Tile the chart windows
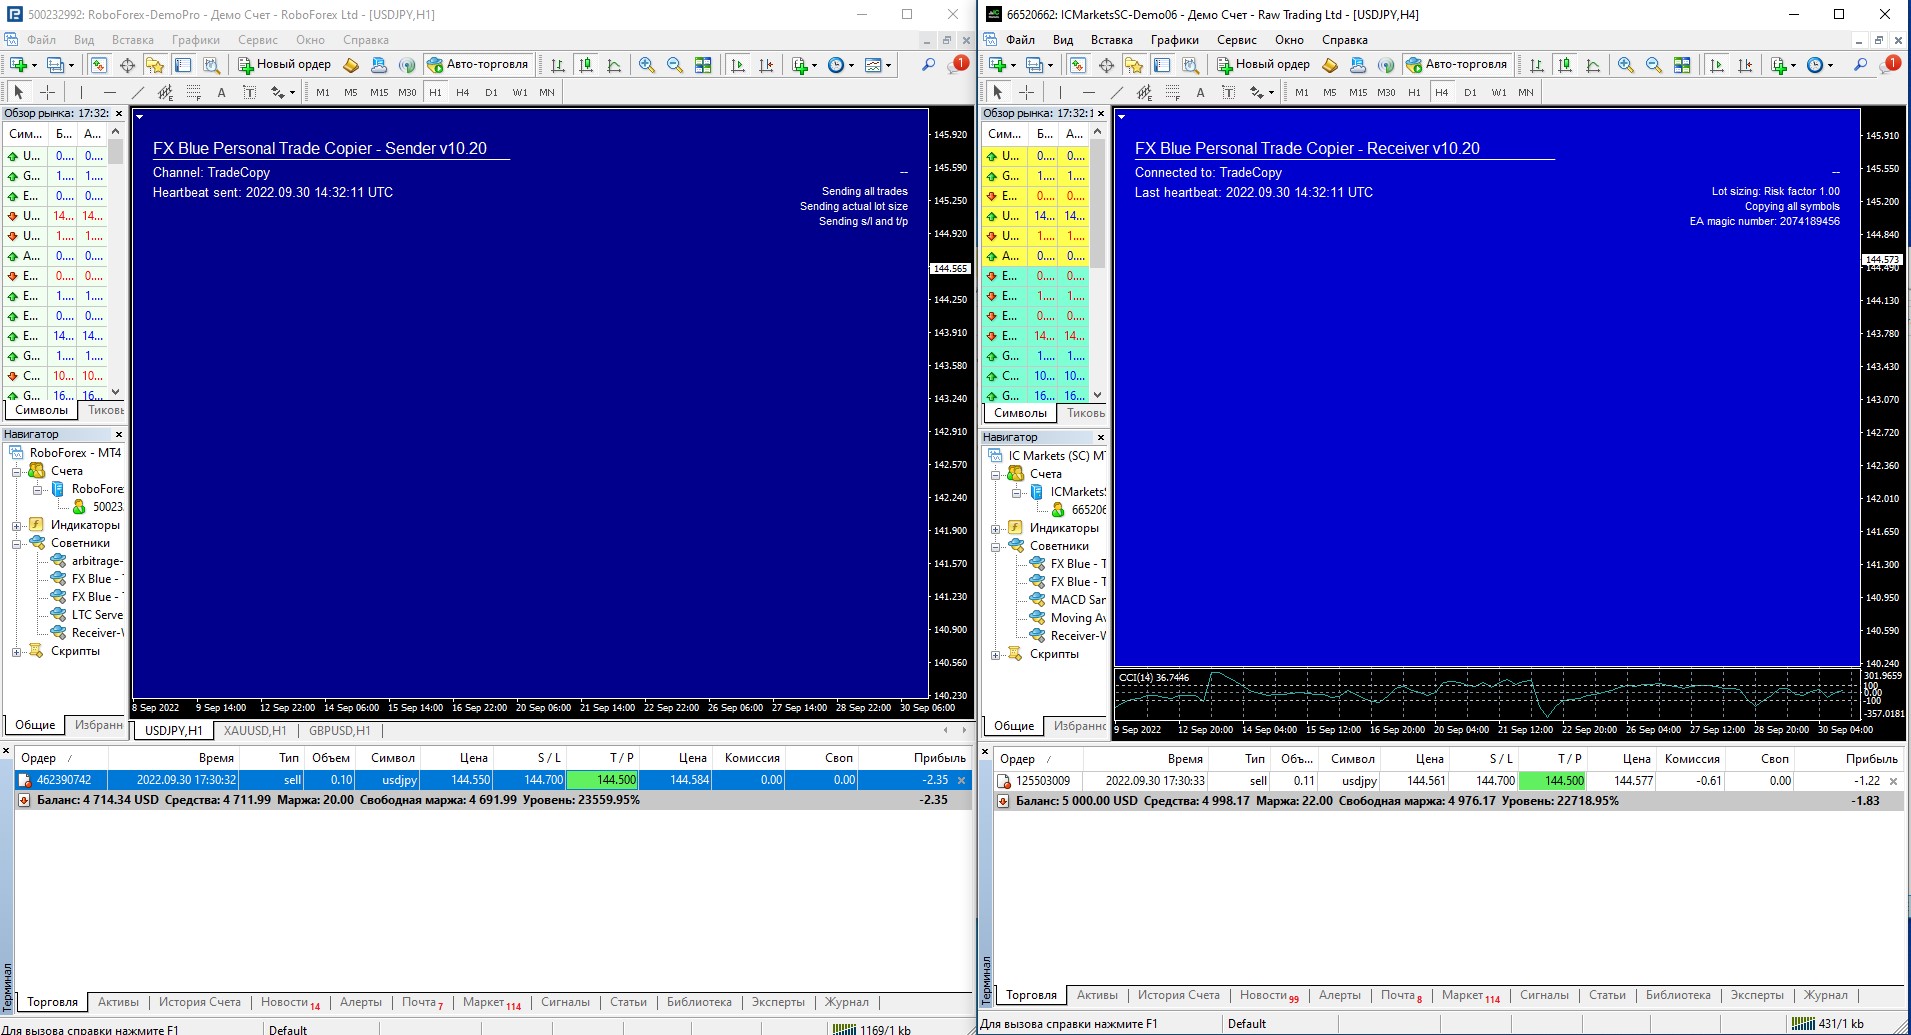The image size is (1911, 1035). tap(705, 63)
